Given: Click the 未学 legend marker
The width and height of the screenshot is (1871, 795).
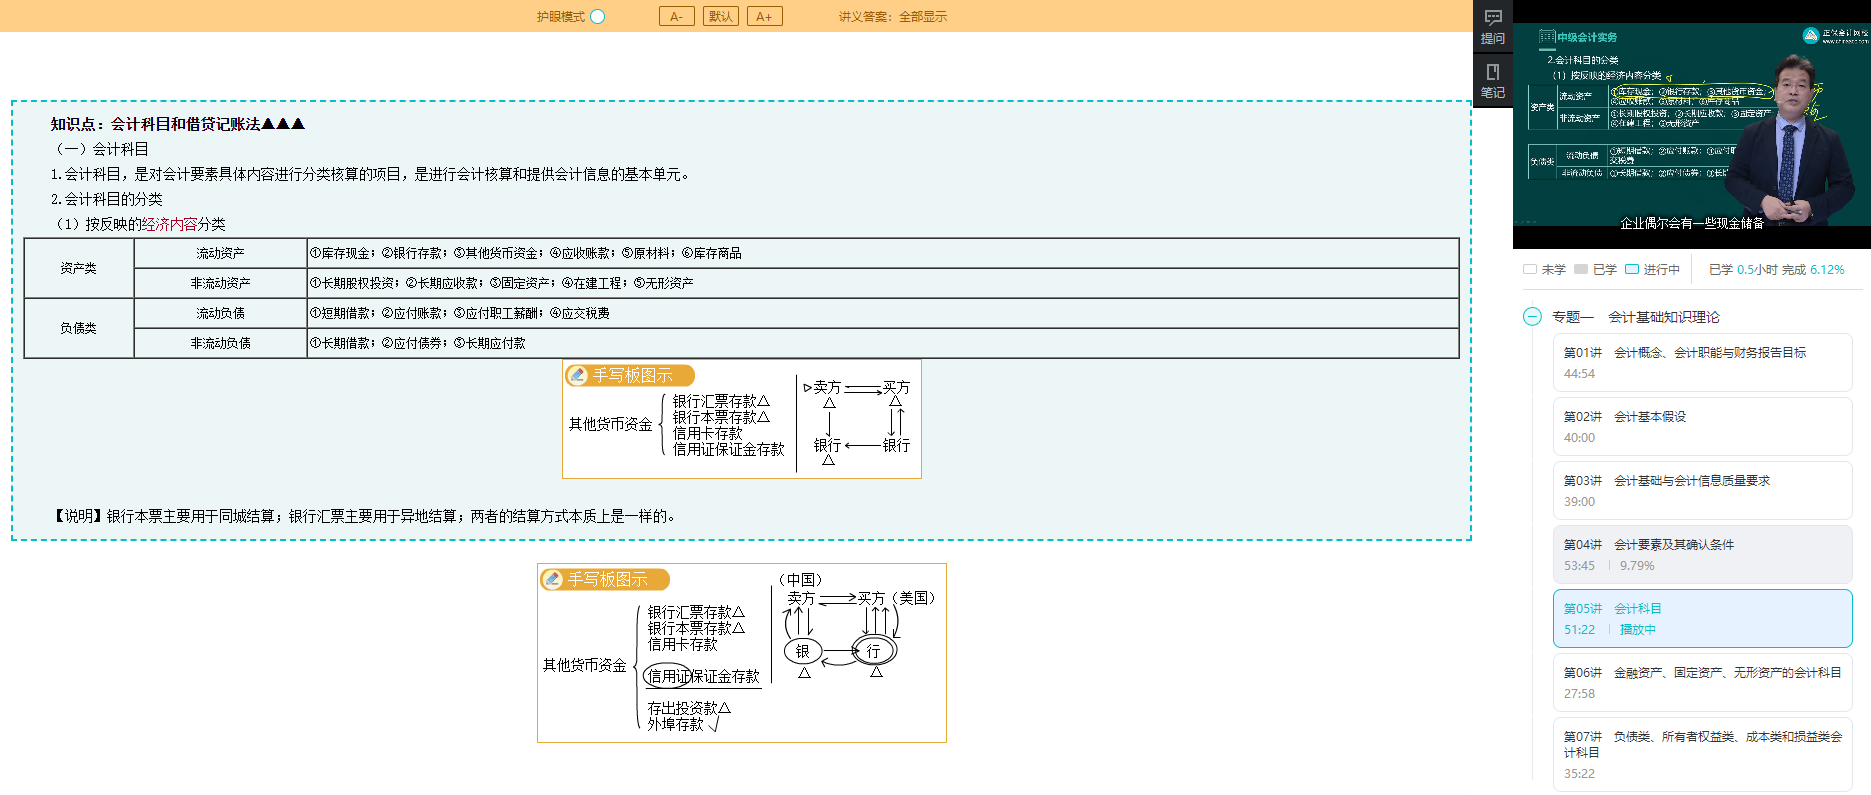Looking at the screenshot, I should coord(1529,269).
